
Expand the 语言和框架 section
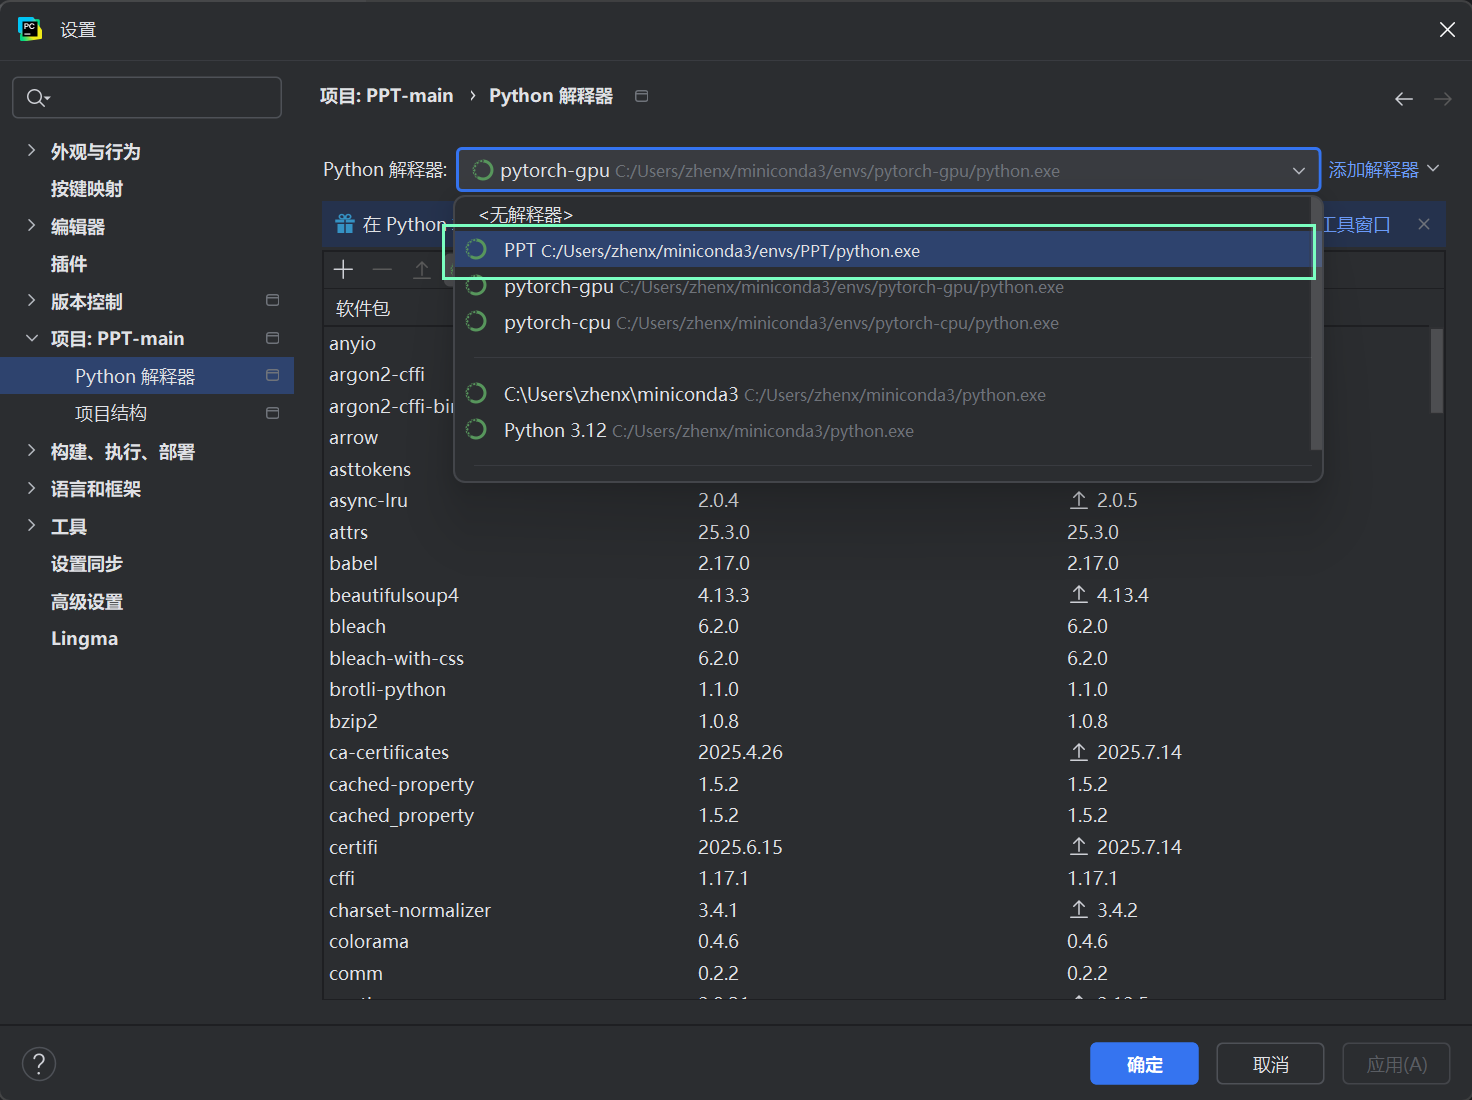coord(31,488)
